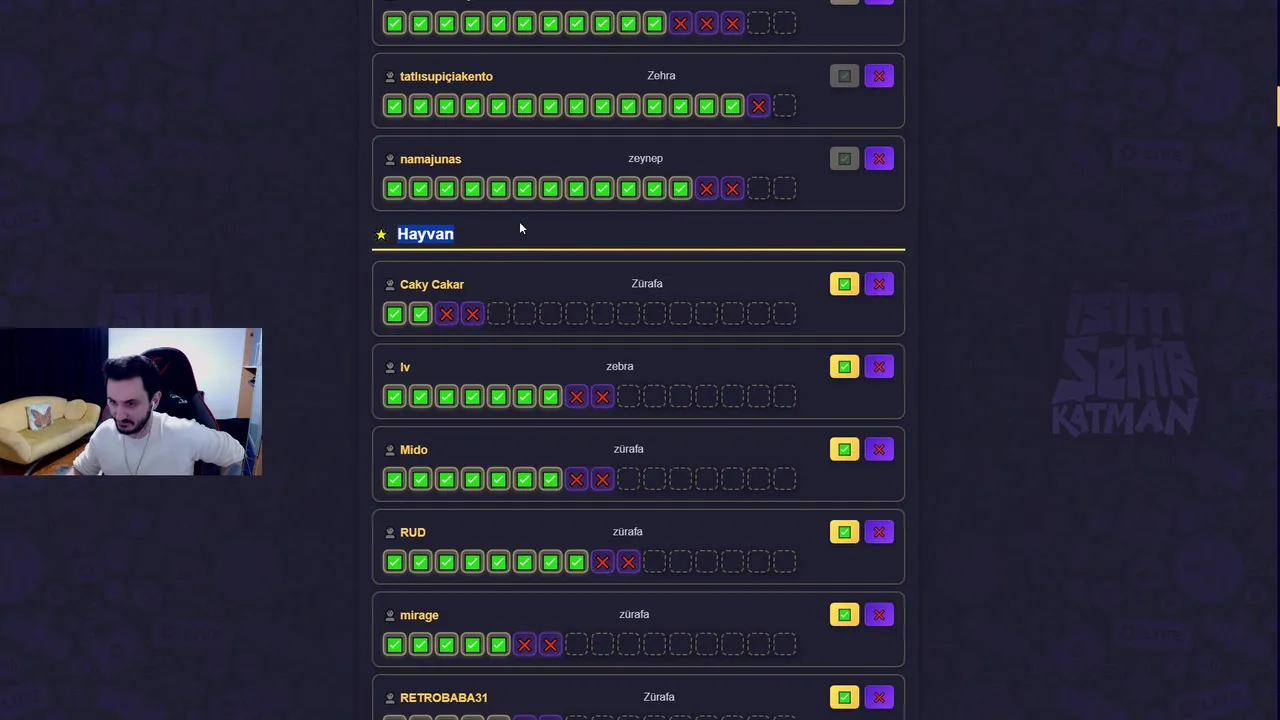Click player name Caky Cakar
Screen dimensions: 1280x720
[432, 285]
